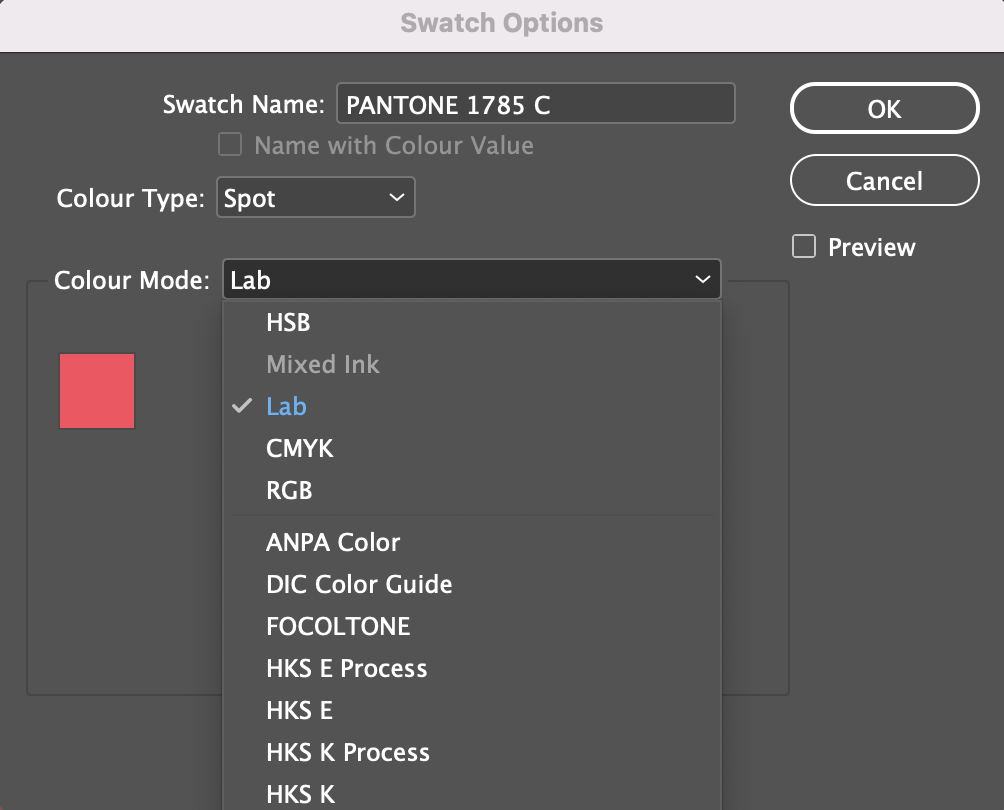Click the Mixed Ink option
Viewport: 1004px width, 810px height.
coord(322,364)
